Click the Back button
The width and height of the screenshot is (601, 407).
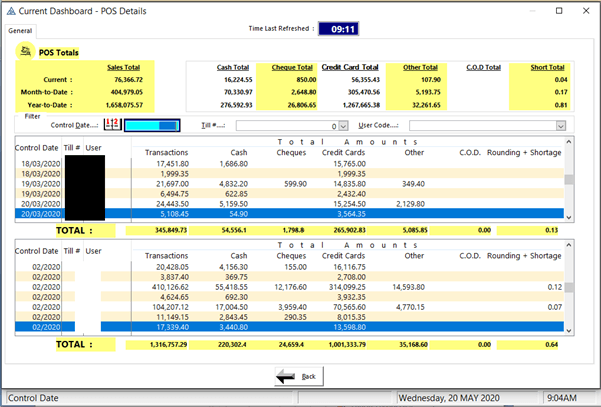tap(299, 376)
